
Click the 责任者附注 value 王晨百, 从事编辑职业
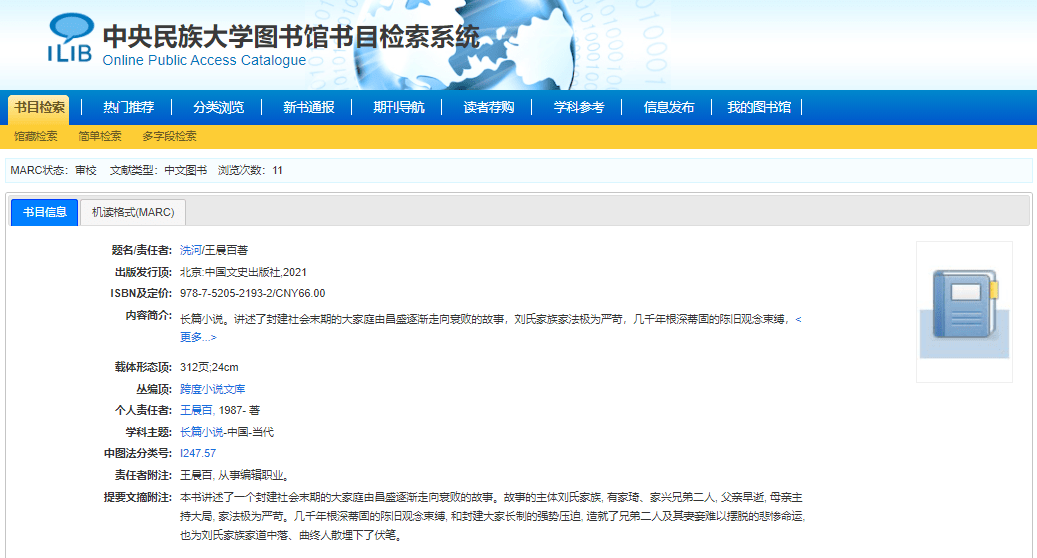tap(235, 475)
